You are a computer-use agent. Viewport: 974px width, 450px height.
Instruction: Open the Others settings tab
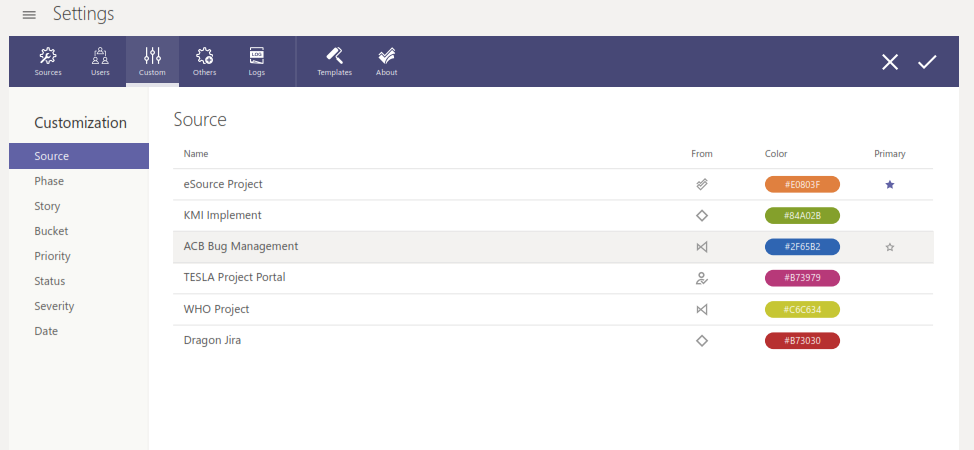pyautogui.click(x=204, y=61)
